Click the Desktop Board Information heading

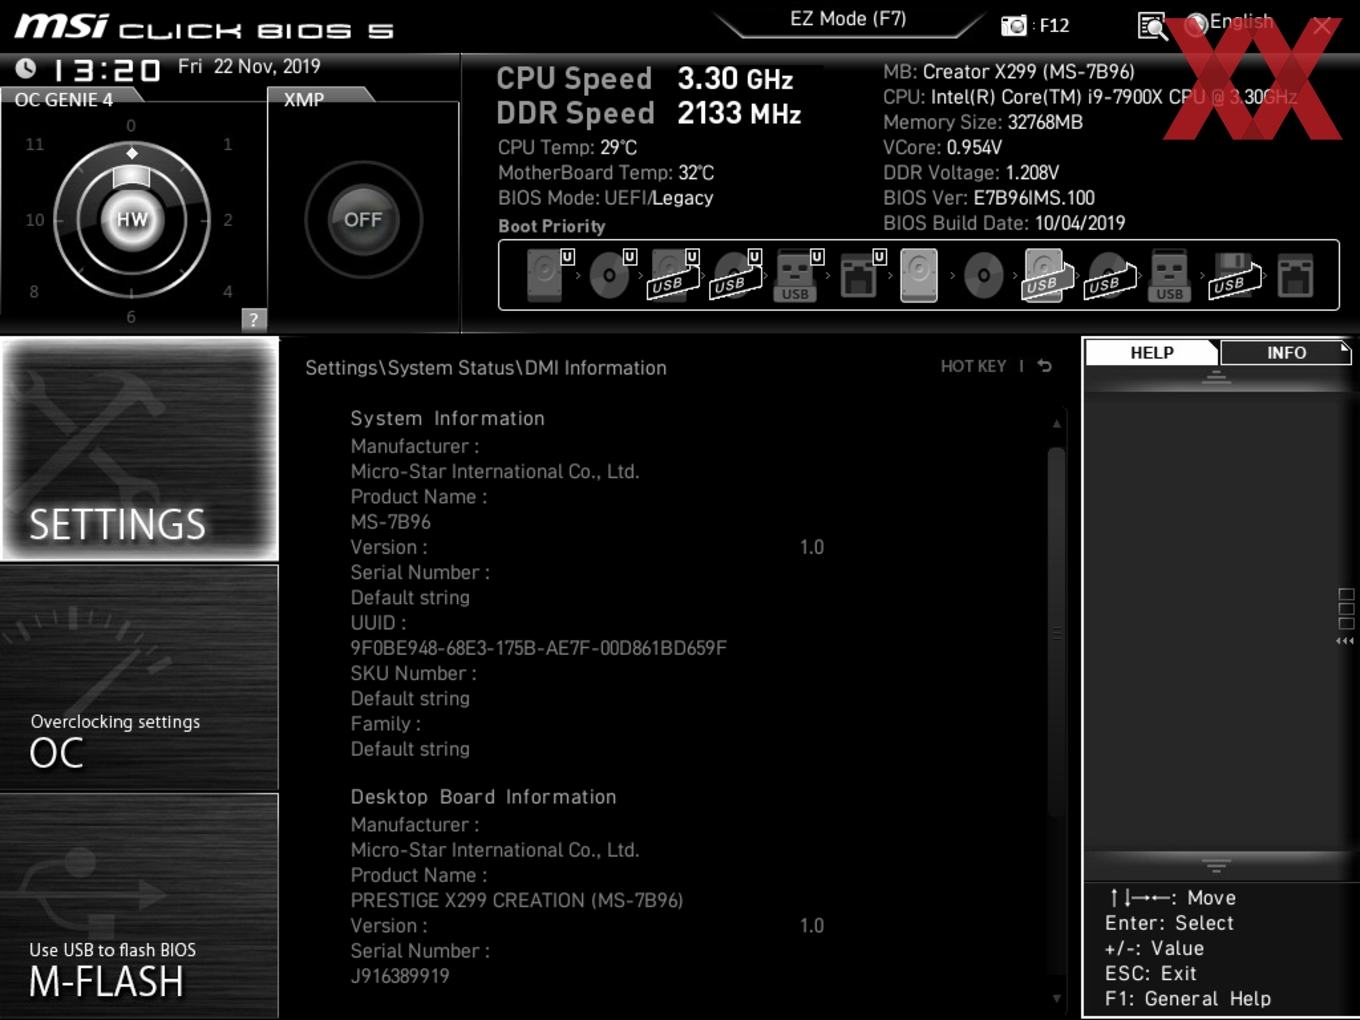[x=483, y=797]
